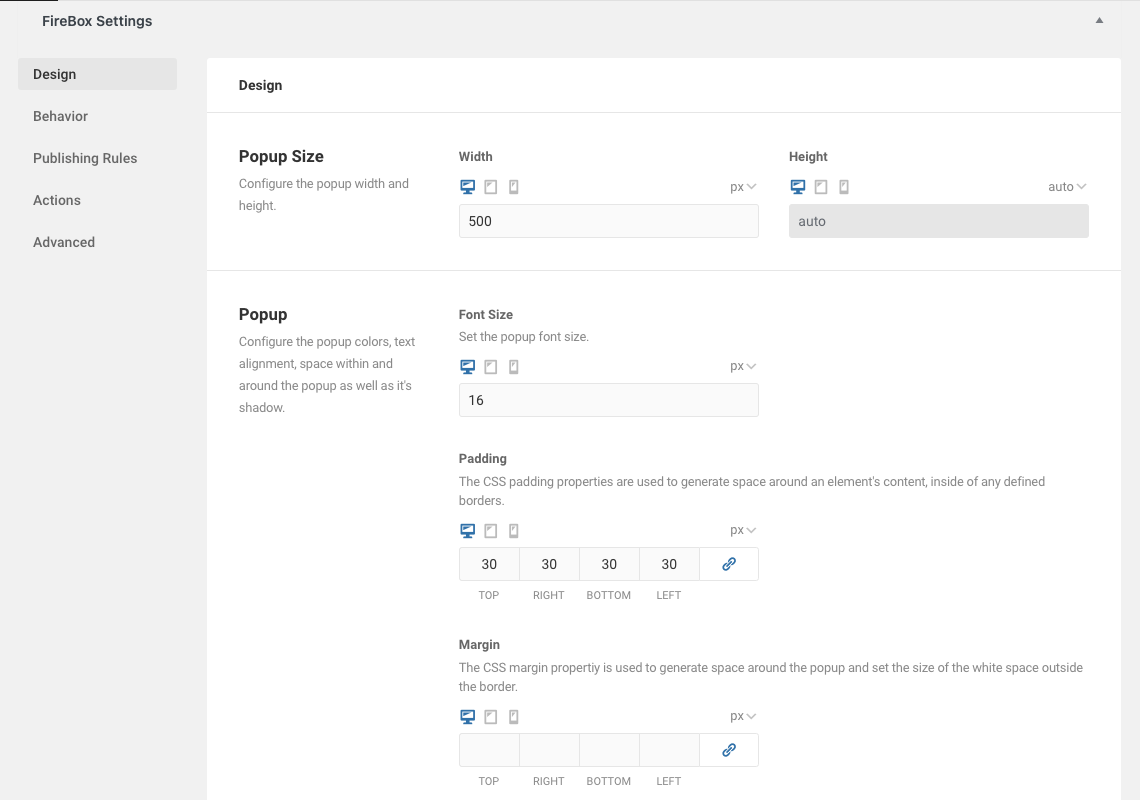Switch to the Advanced tab

coord(64,242)
